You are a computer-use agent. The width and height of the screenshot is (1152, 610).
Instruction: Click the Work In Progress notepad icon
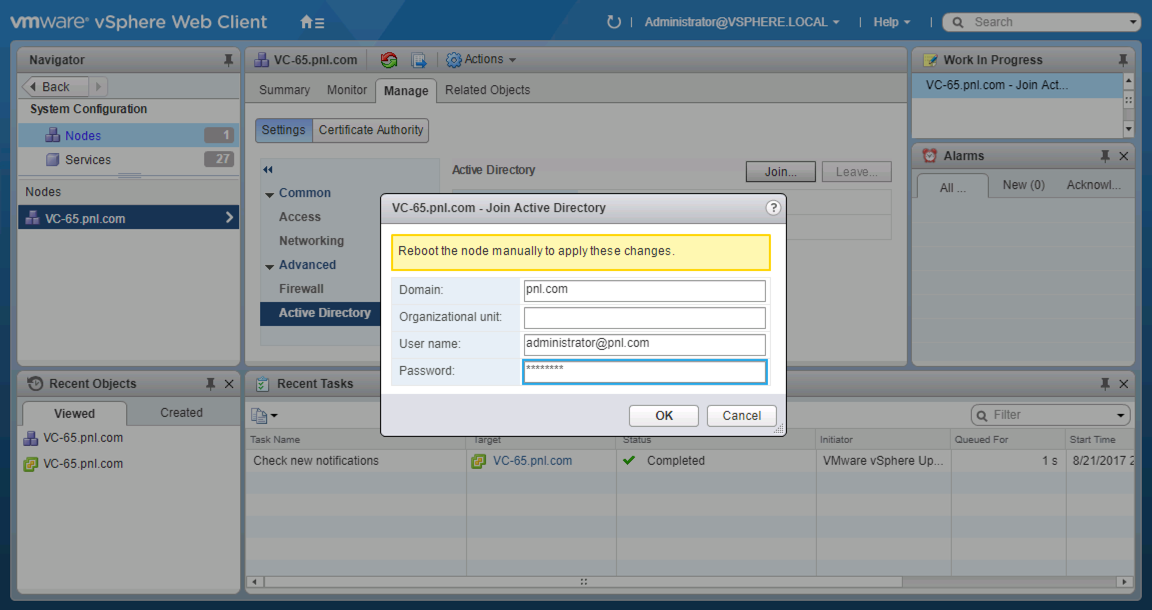[930, 60]
